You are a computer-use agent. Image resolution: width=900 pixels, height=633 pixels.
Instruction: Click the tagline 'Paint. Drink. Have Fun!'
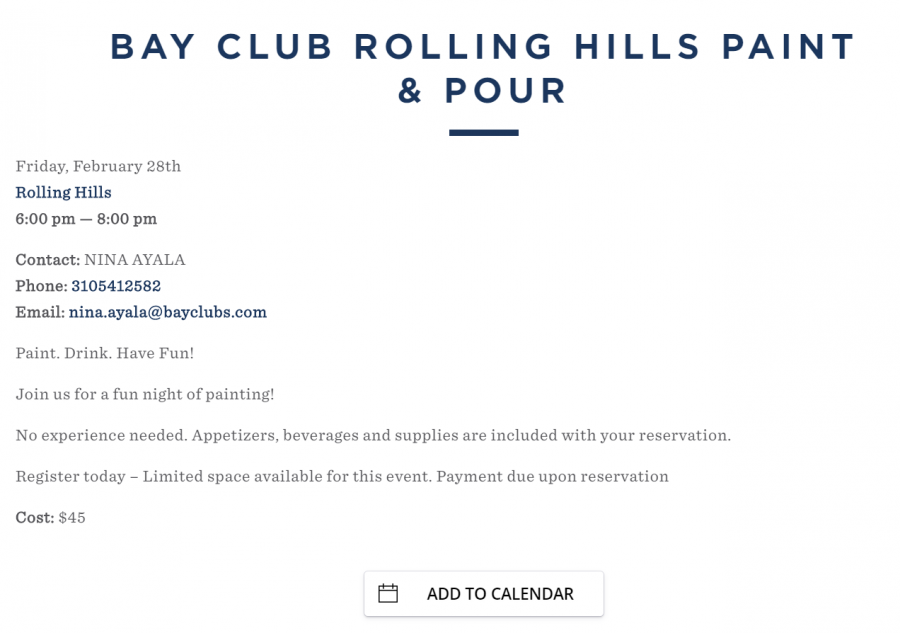click(104, 353)
